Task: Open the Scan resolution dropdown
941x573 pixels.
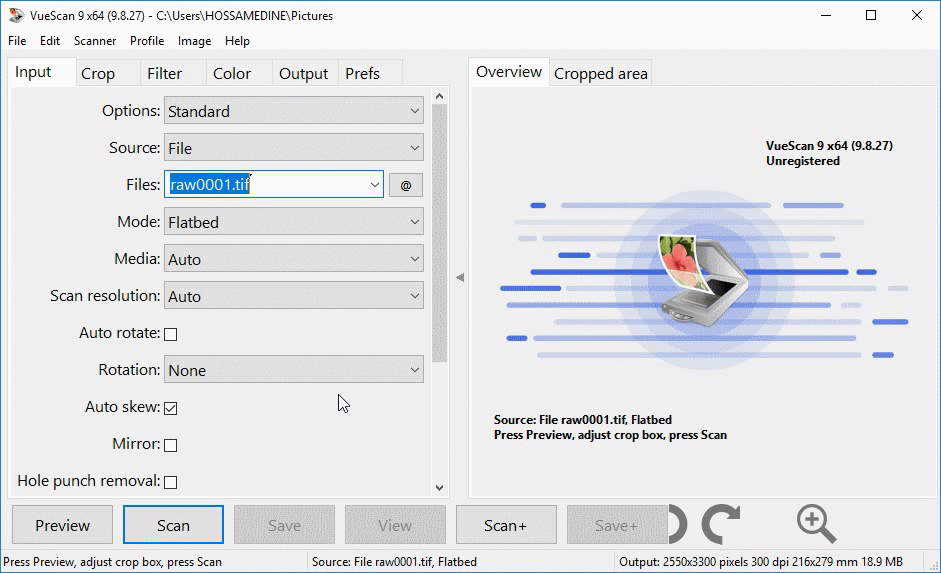Action: pos(293,296)
